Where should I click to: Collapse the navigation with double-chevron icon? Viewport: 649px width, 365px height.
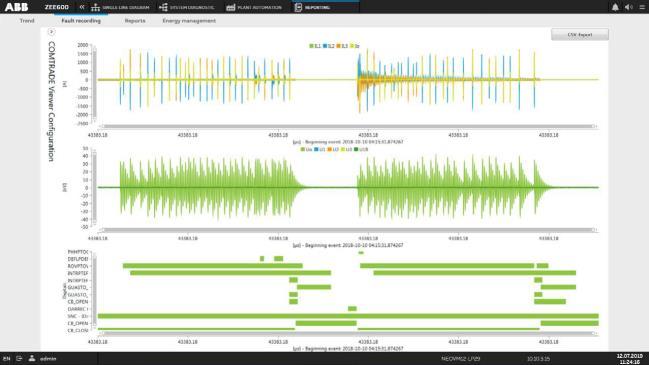[x=82, y=7]
